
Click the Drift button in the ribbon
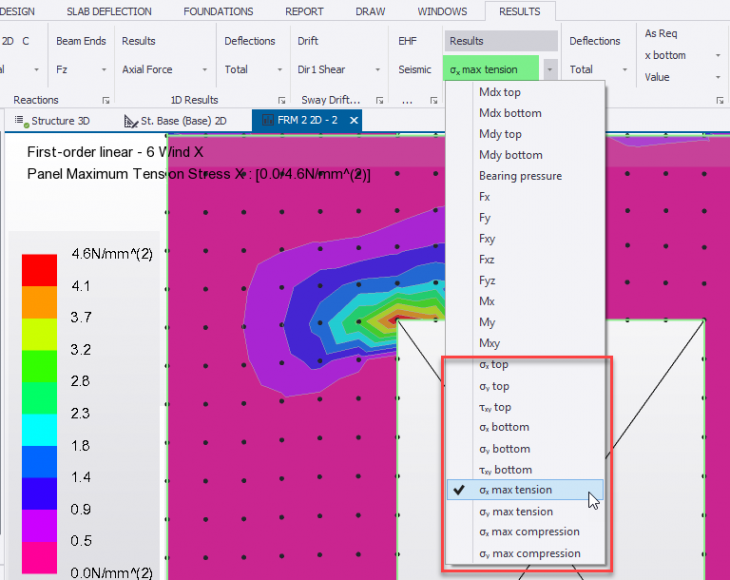click(308, 41)
